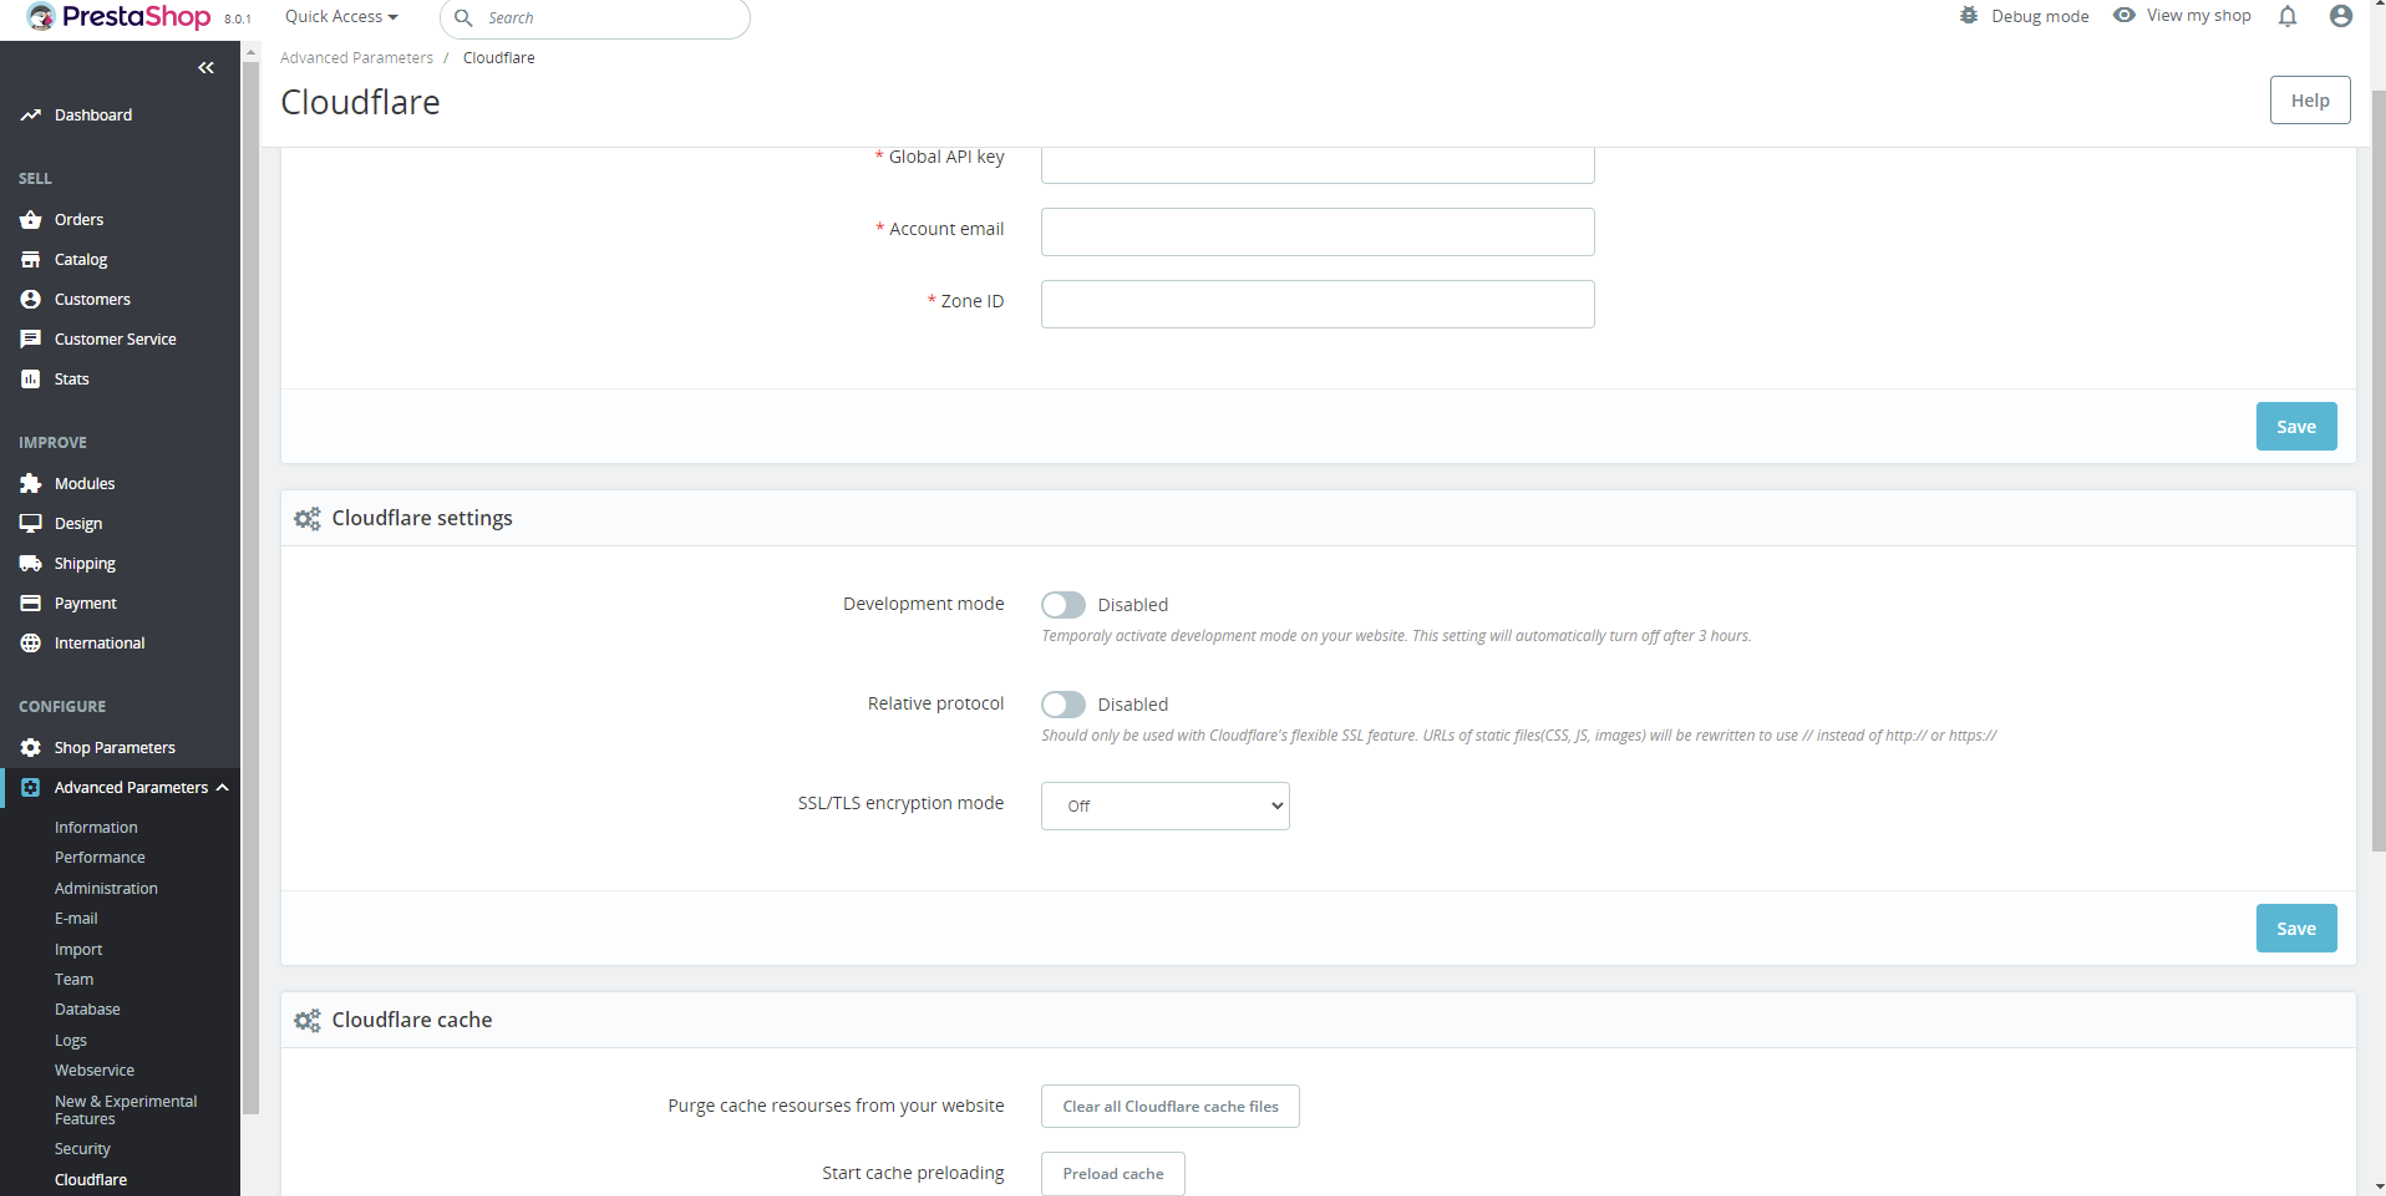Open the Shipping truck icon

click(31, 563)
